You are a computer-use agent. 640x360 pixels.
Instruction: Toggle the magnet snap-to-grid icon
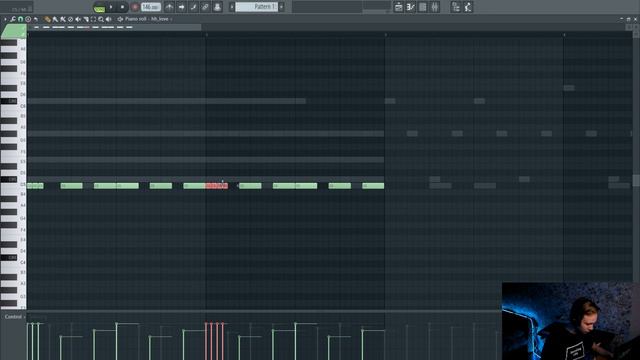coord(20,19)
